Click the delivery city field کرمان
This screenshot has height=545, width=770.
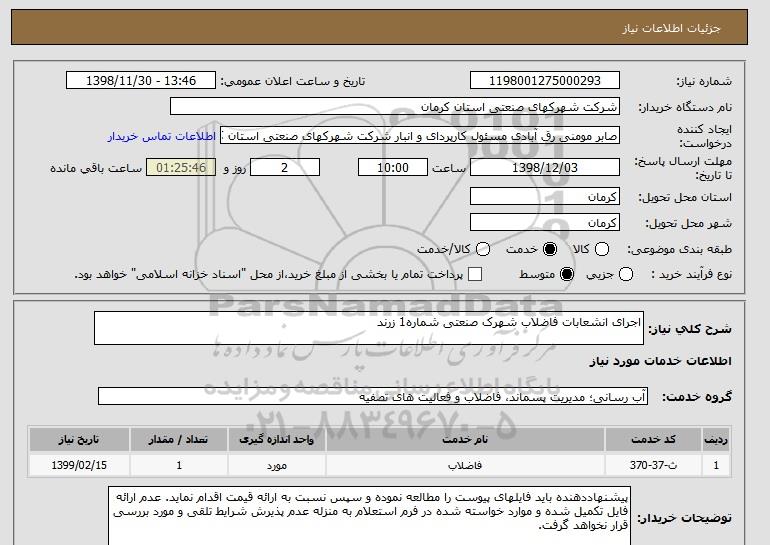[545, 222]
